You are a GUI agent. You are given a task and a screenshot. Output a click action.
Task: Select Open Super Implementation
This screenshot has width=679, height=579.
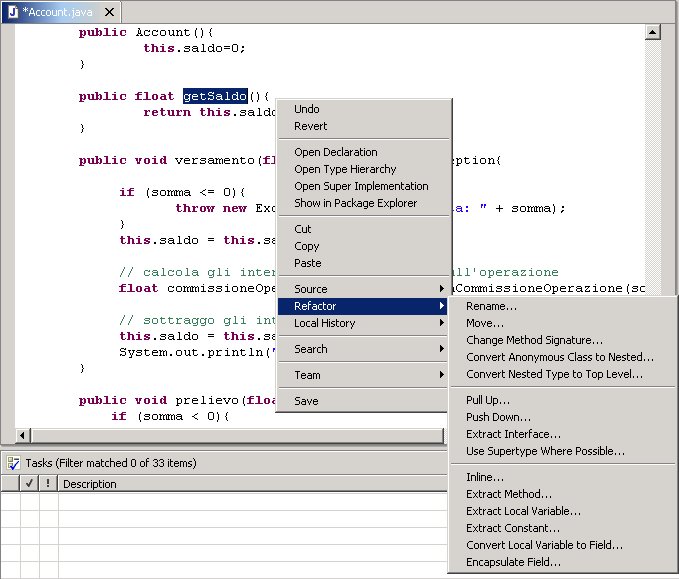pyautogui.click(x=361, y=186)
